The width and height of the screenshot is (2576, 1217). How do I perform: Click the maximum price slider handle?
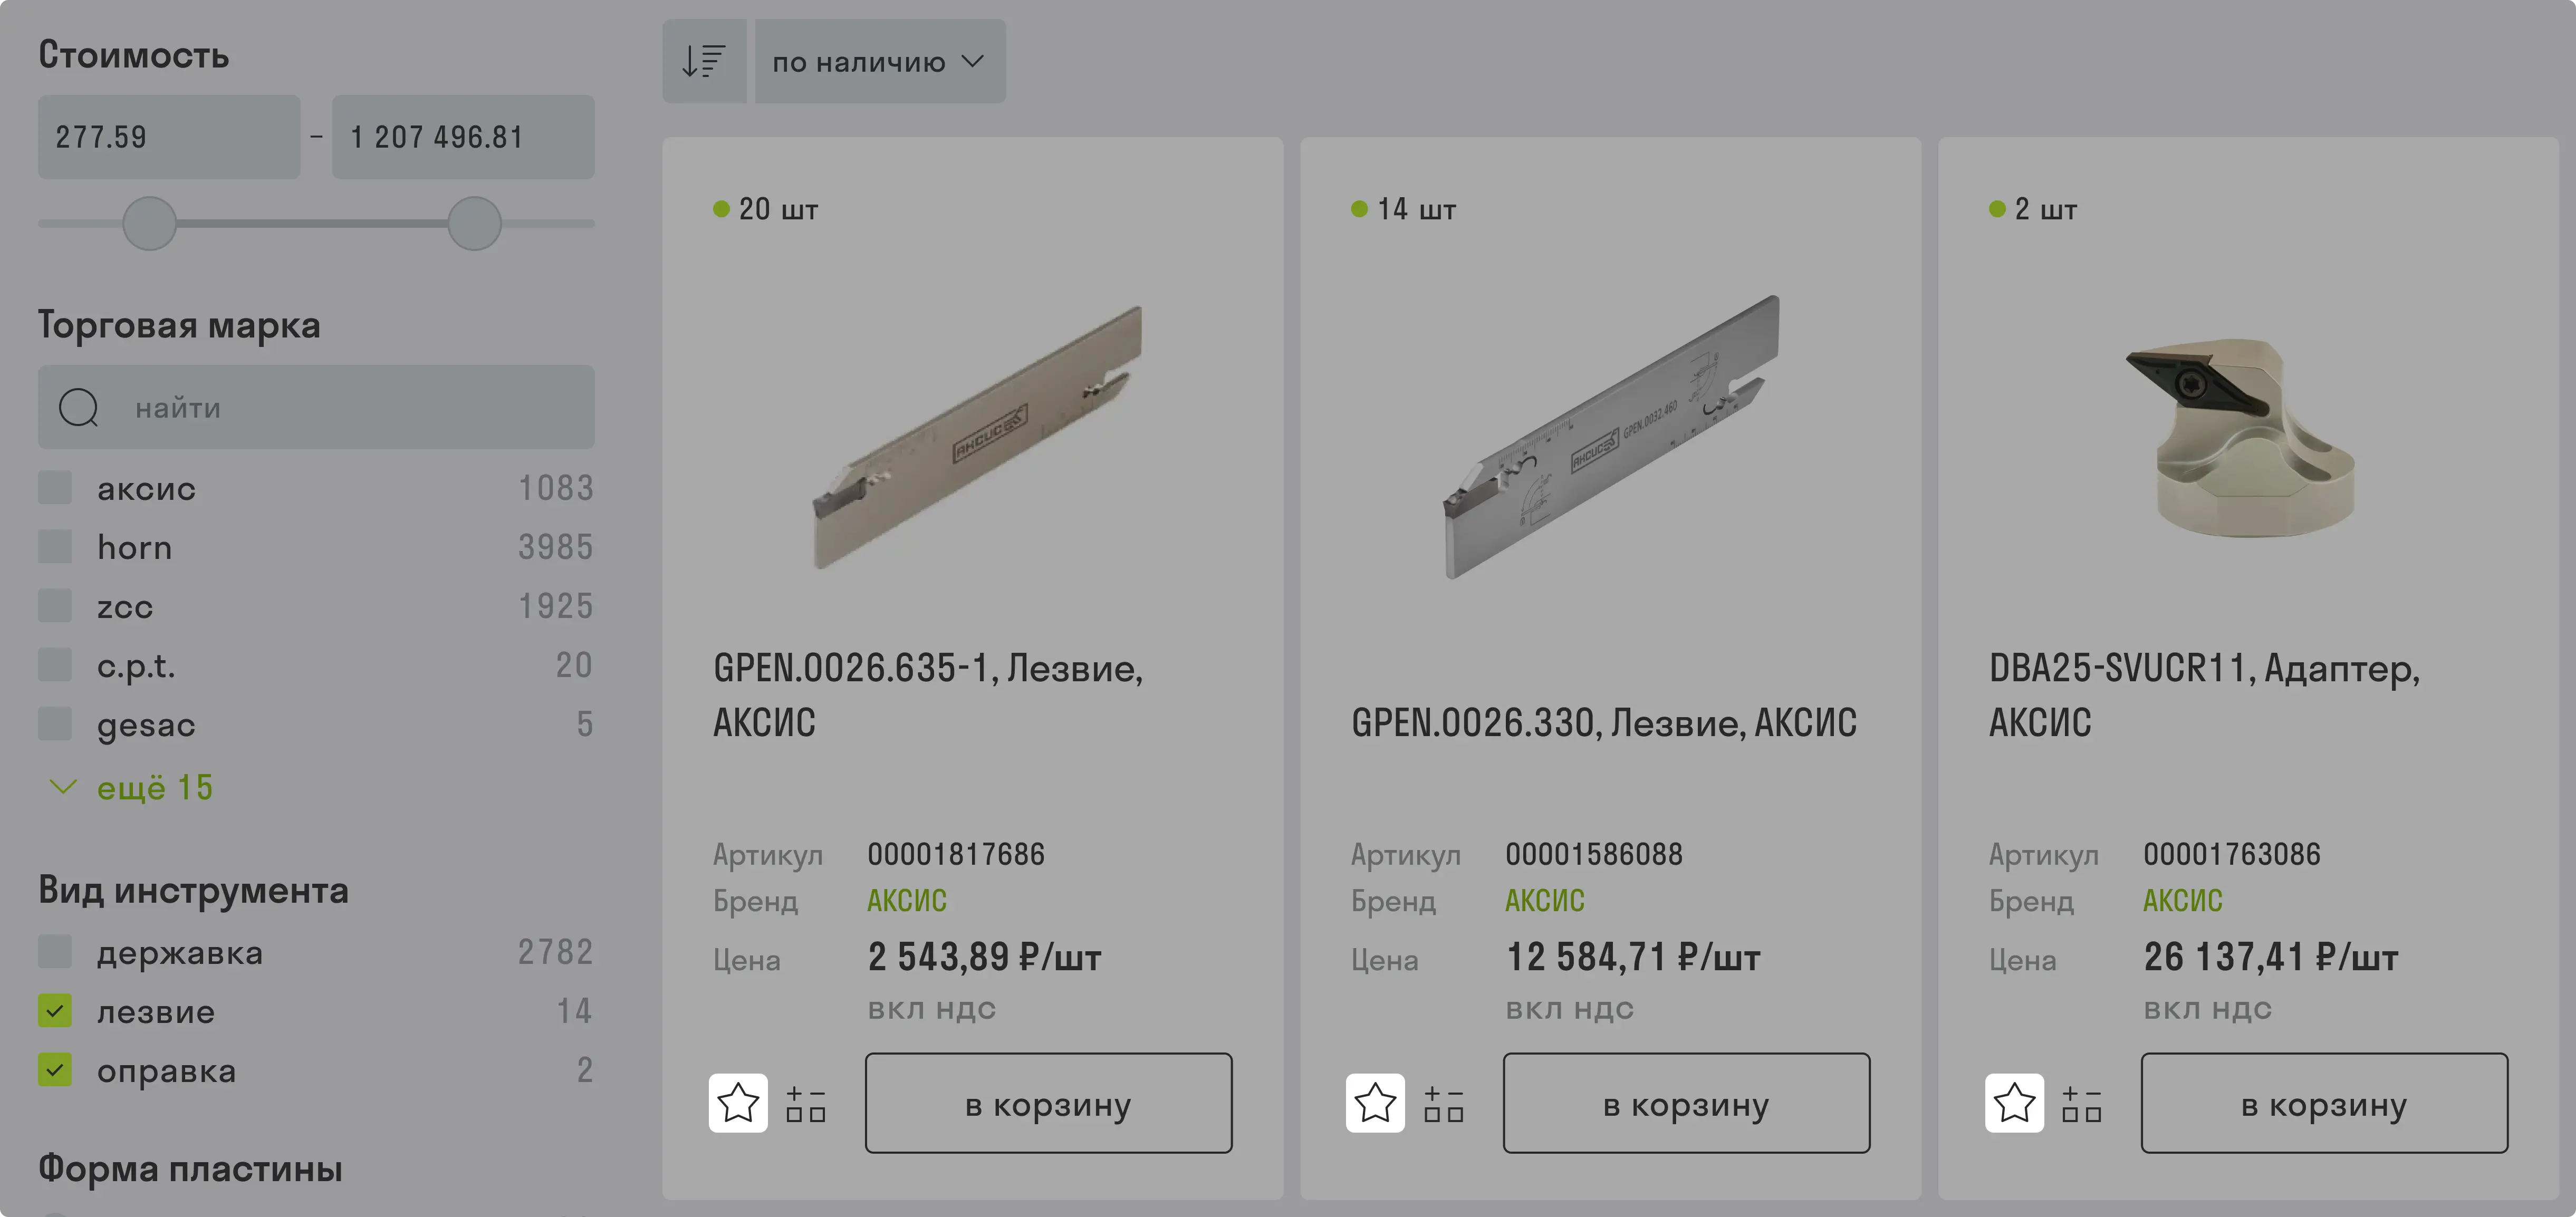pyautogui.click(x=474, y=223)
